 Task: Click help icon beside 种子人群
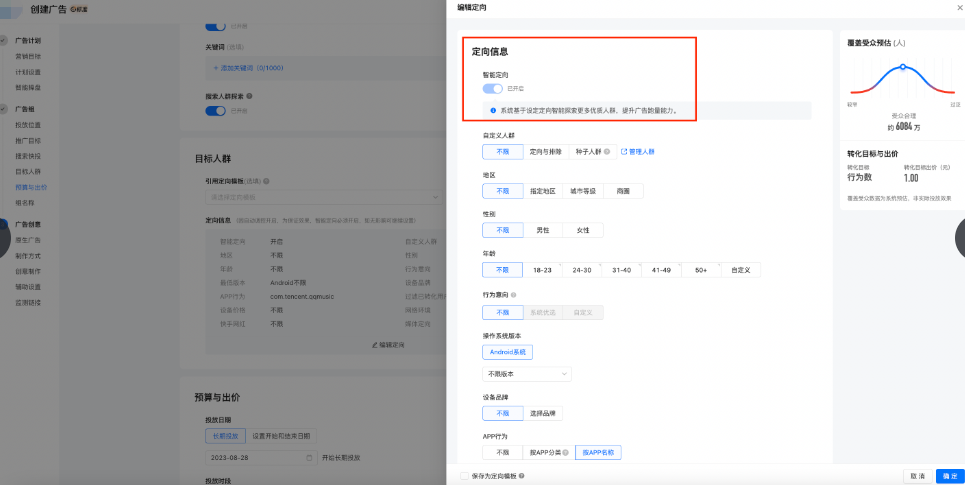[x=607, y=151]
